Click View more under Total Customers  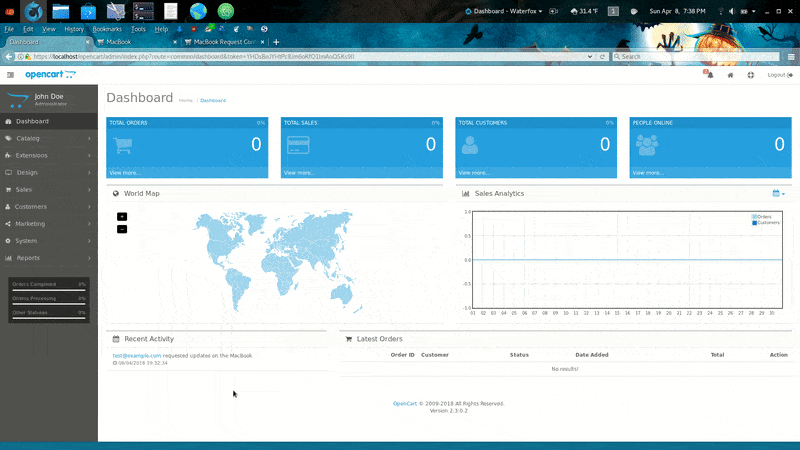[473, 173]
